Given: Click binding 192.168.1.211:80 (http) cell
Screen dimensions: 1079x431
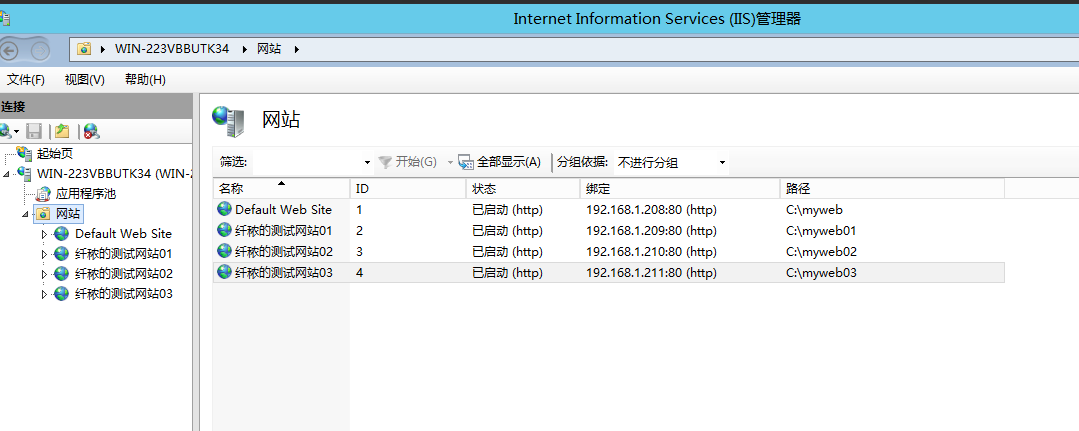Looking at the screenshot, I should point(652,273).
